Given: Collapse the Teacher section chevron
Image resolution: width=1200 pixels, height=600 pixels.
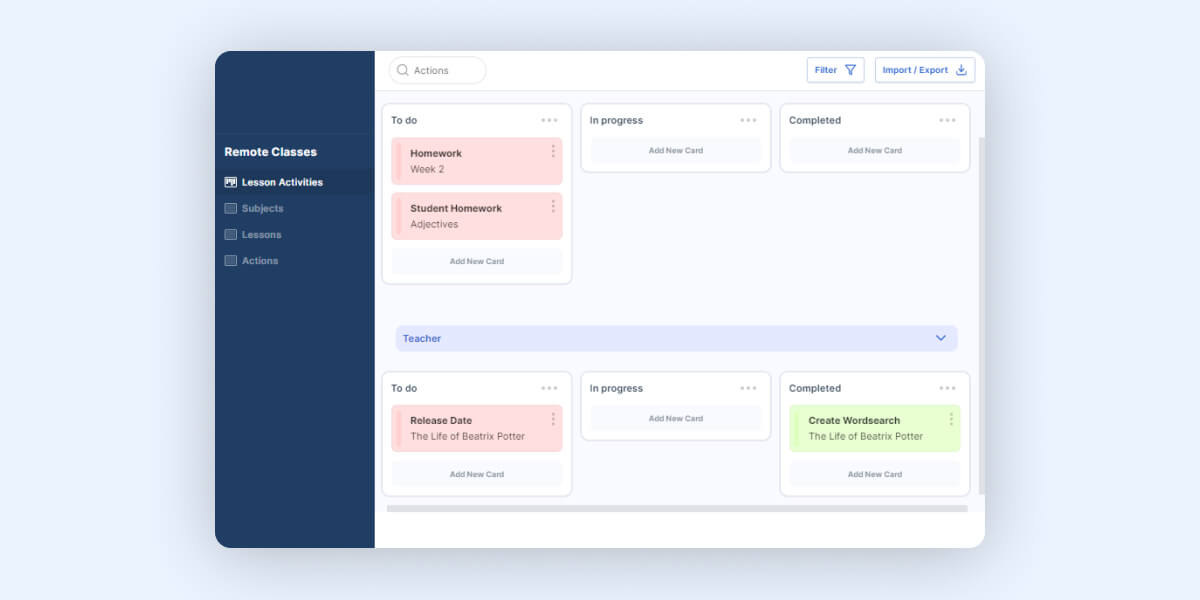Looking at the screenshot, I should coord(940,338).
